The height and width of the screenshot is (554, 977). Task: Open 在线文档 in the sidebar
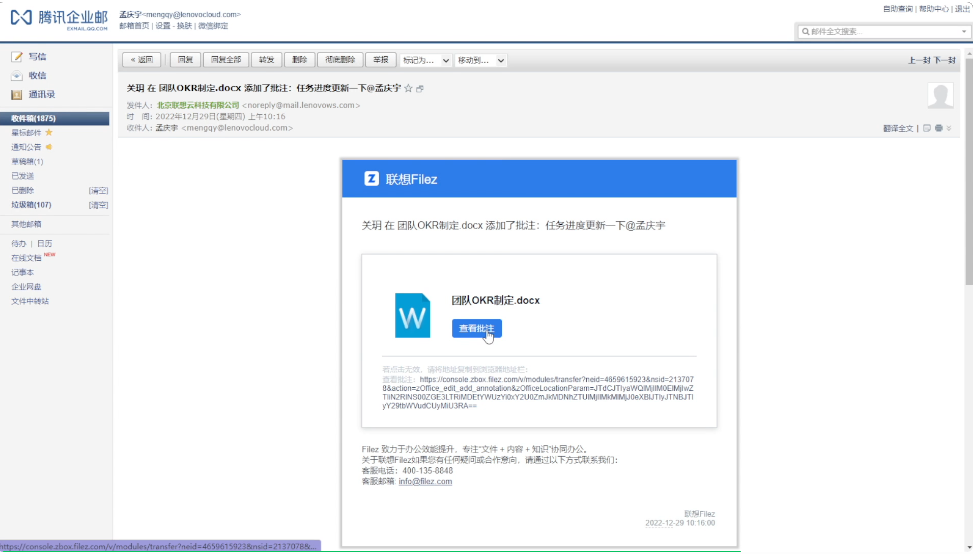(26, 258)
